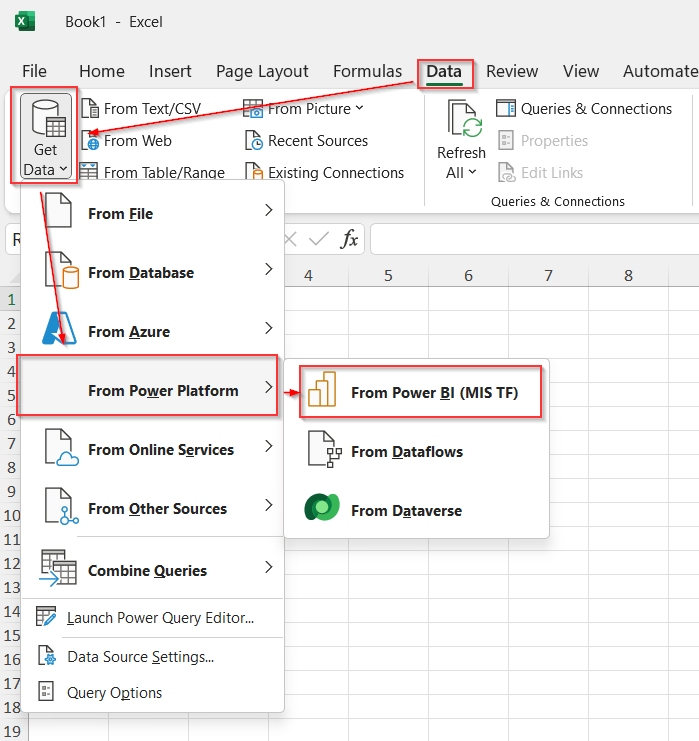
Task: Expand the From Picture dropdown arrow
Action: pos(360,108)
